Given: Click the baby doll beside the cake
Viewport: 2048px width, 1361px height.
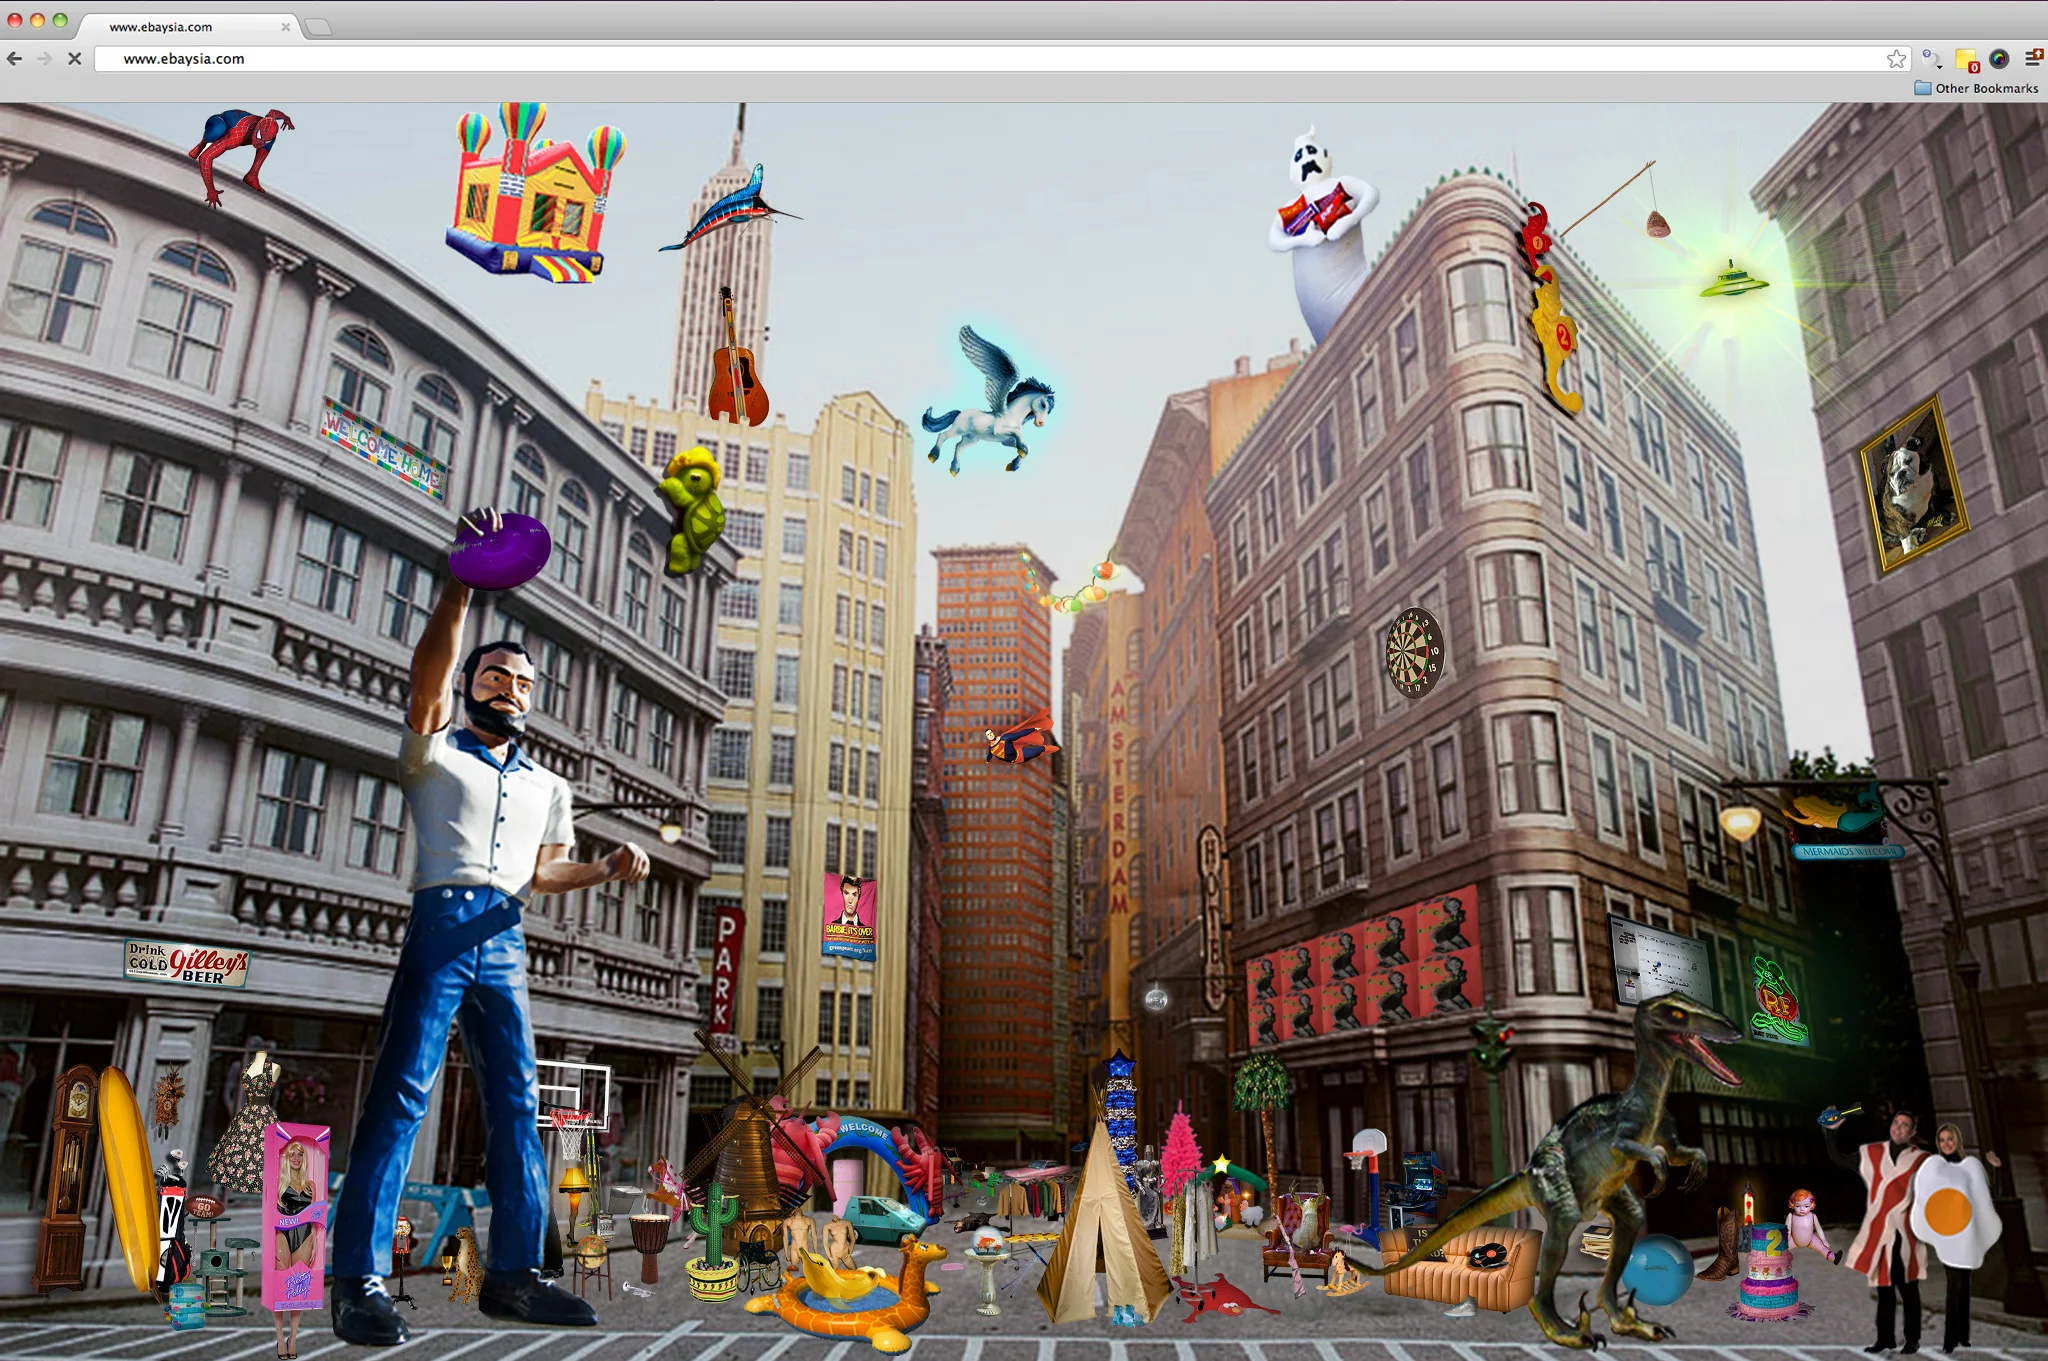Looking at the screenshot, I should click(x=1808, y=1225).
